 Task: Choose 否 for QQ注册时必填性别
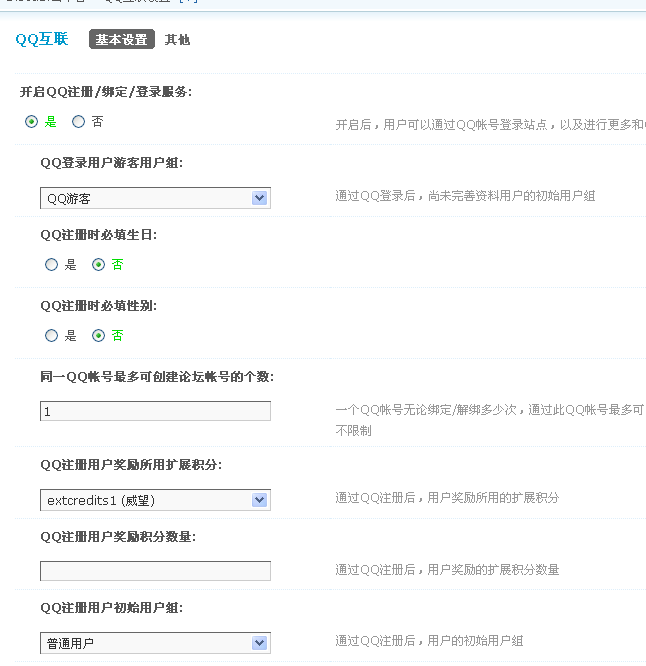98,336
